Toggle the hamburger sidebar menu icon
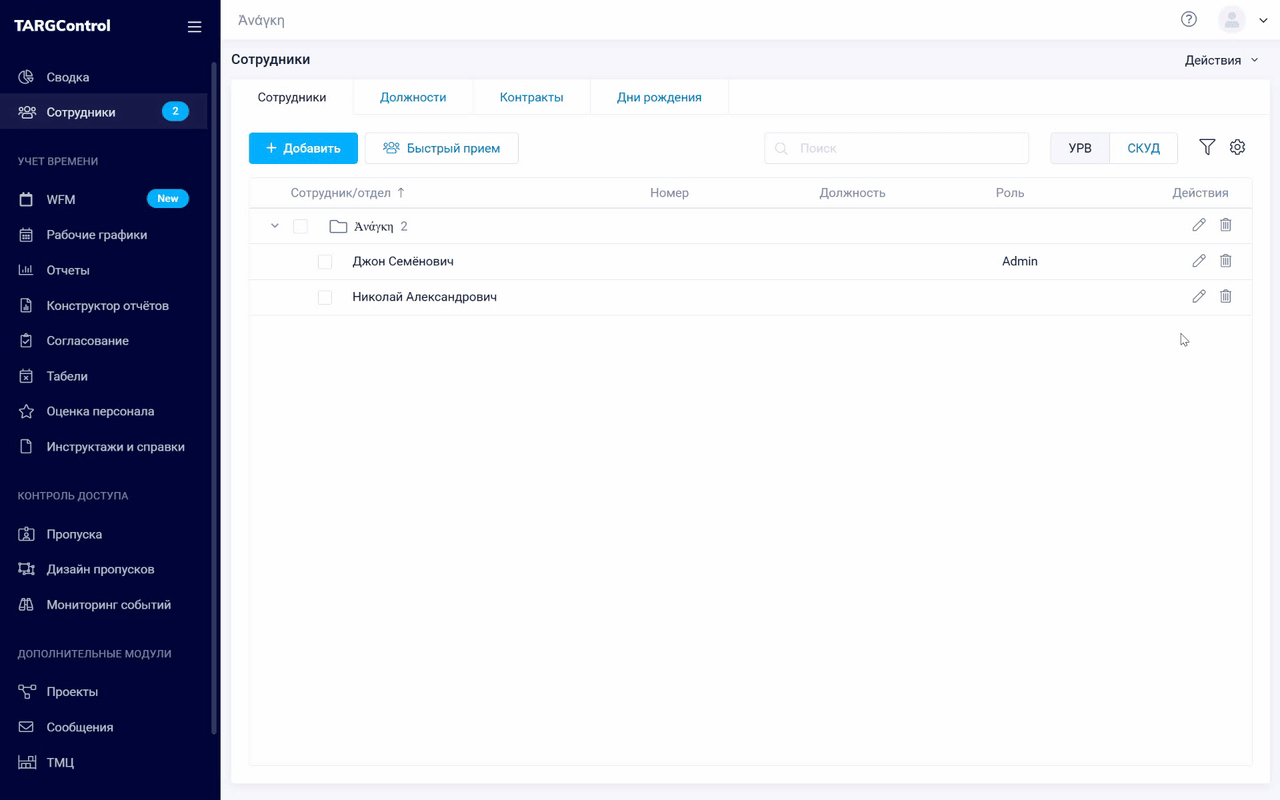This screenshot has height=800, width=1280. (x=194, y=27)
